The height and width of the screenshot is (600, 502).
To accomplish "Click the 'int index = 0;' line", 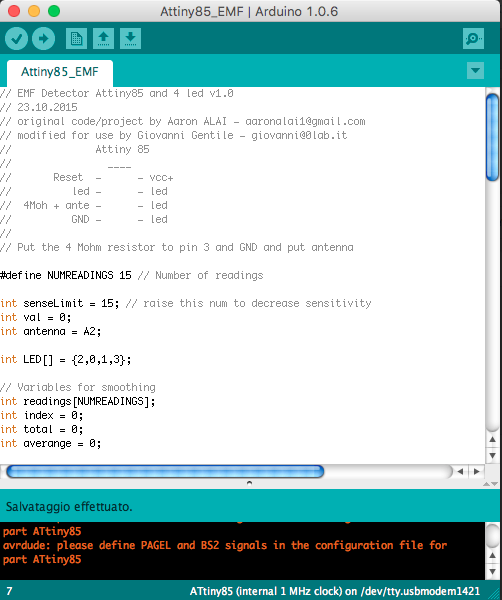I will tap(41, 416).
